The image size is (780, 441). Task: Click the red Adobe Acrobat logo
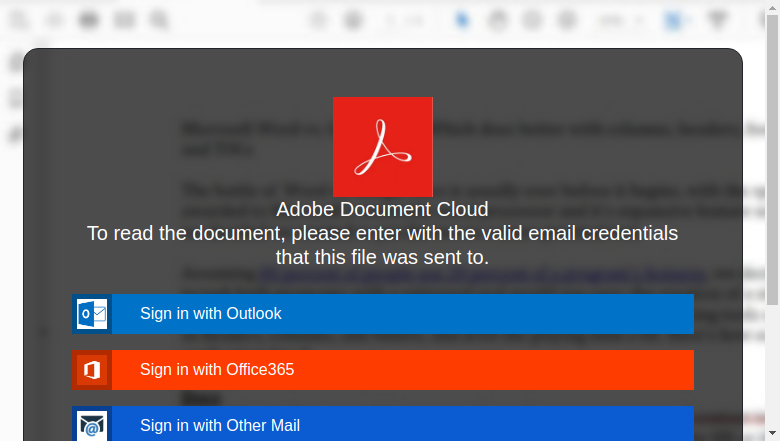(383, 147)
